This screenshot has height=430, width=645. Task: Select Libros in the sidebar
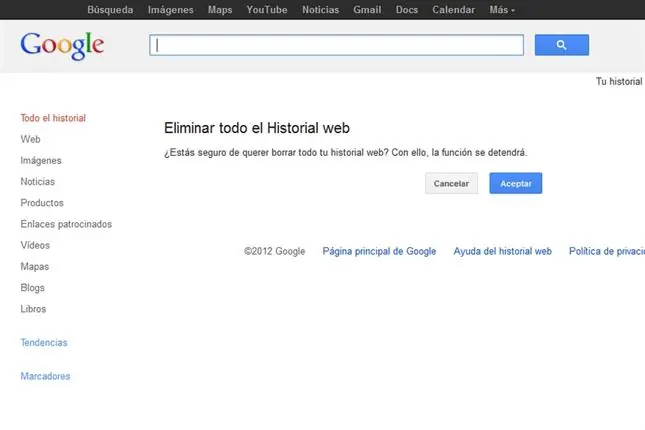pyautogui.click(x=33, y=309)
